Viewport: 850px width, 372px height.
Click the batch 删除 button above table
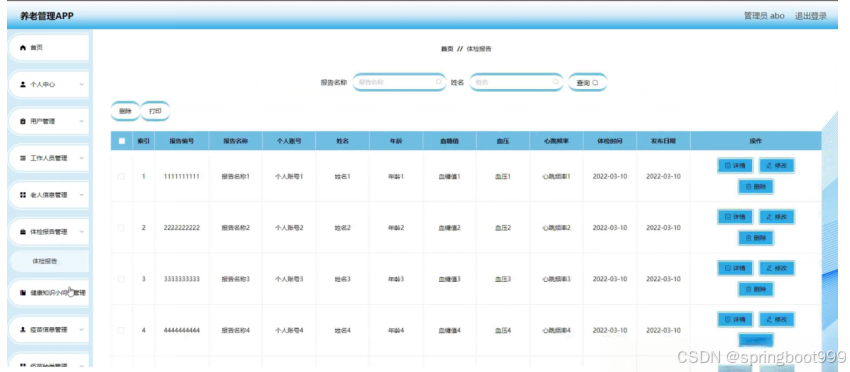(x=125, y=111)
